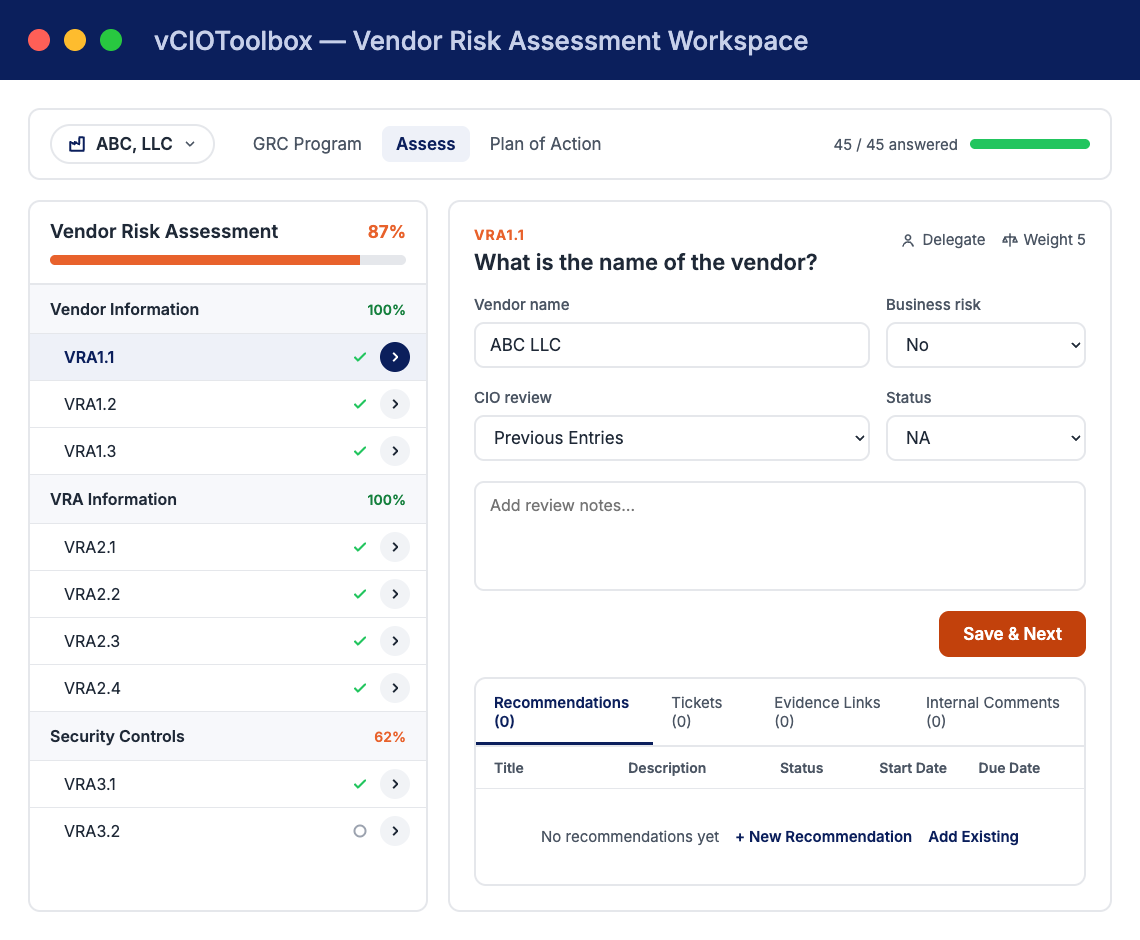Click the green checkmark on VRA1.1
The image size is (1140, 940).
click(360, 357)
